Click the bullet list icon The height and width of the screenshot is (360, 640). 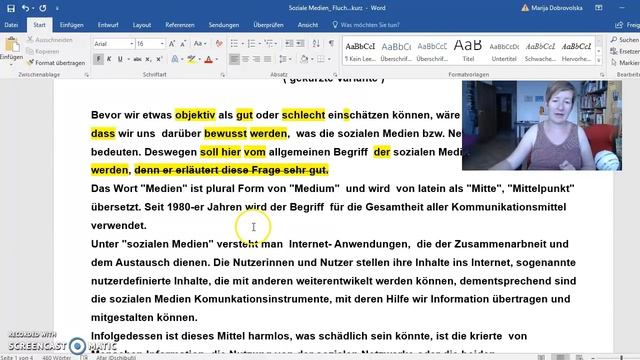click(234, 43)
